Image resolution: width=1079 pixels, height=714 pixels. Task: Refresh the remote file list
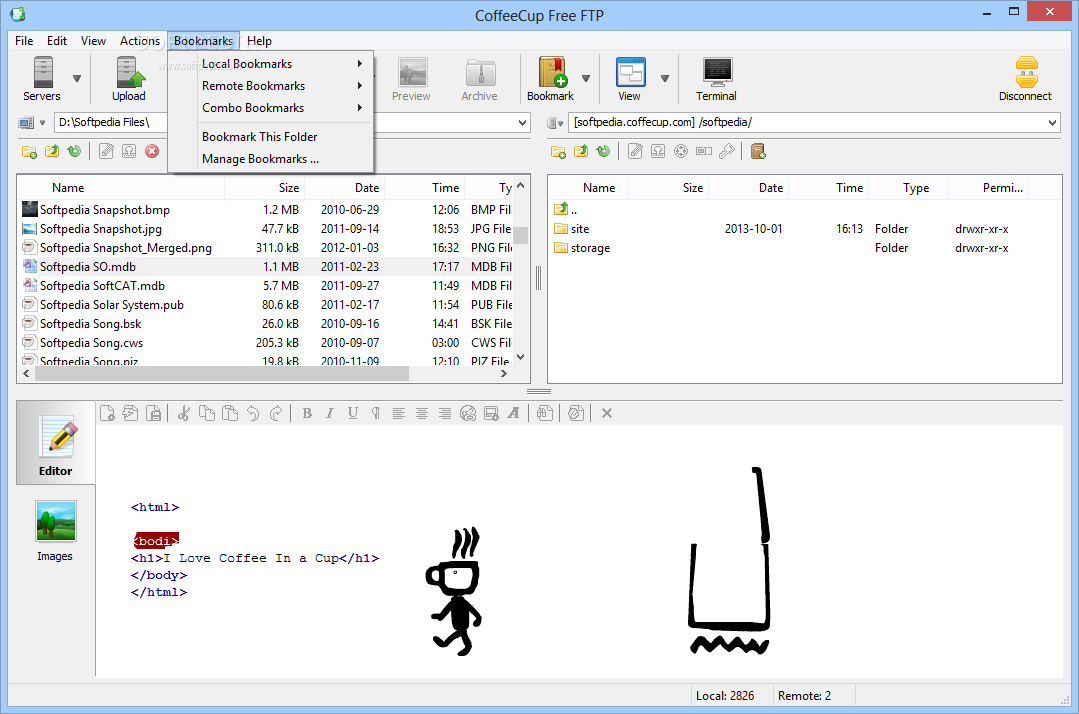pos(603,151)
